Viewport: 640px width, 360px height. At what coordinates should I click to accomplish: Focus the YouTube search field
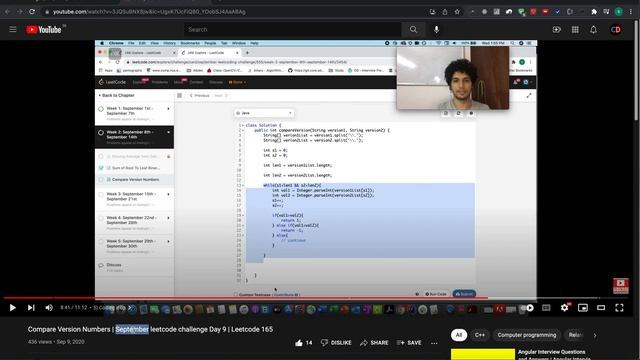point(292,29)
